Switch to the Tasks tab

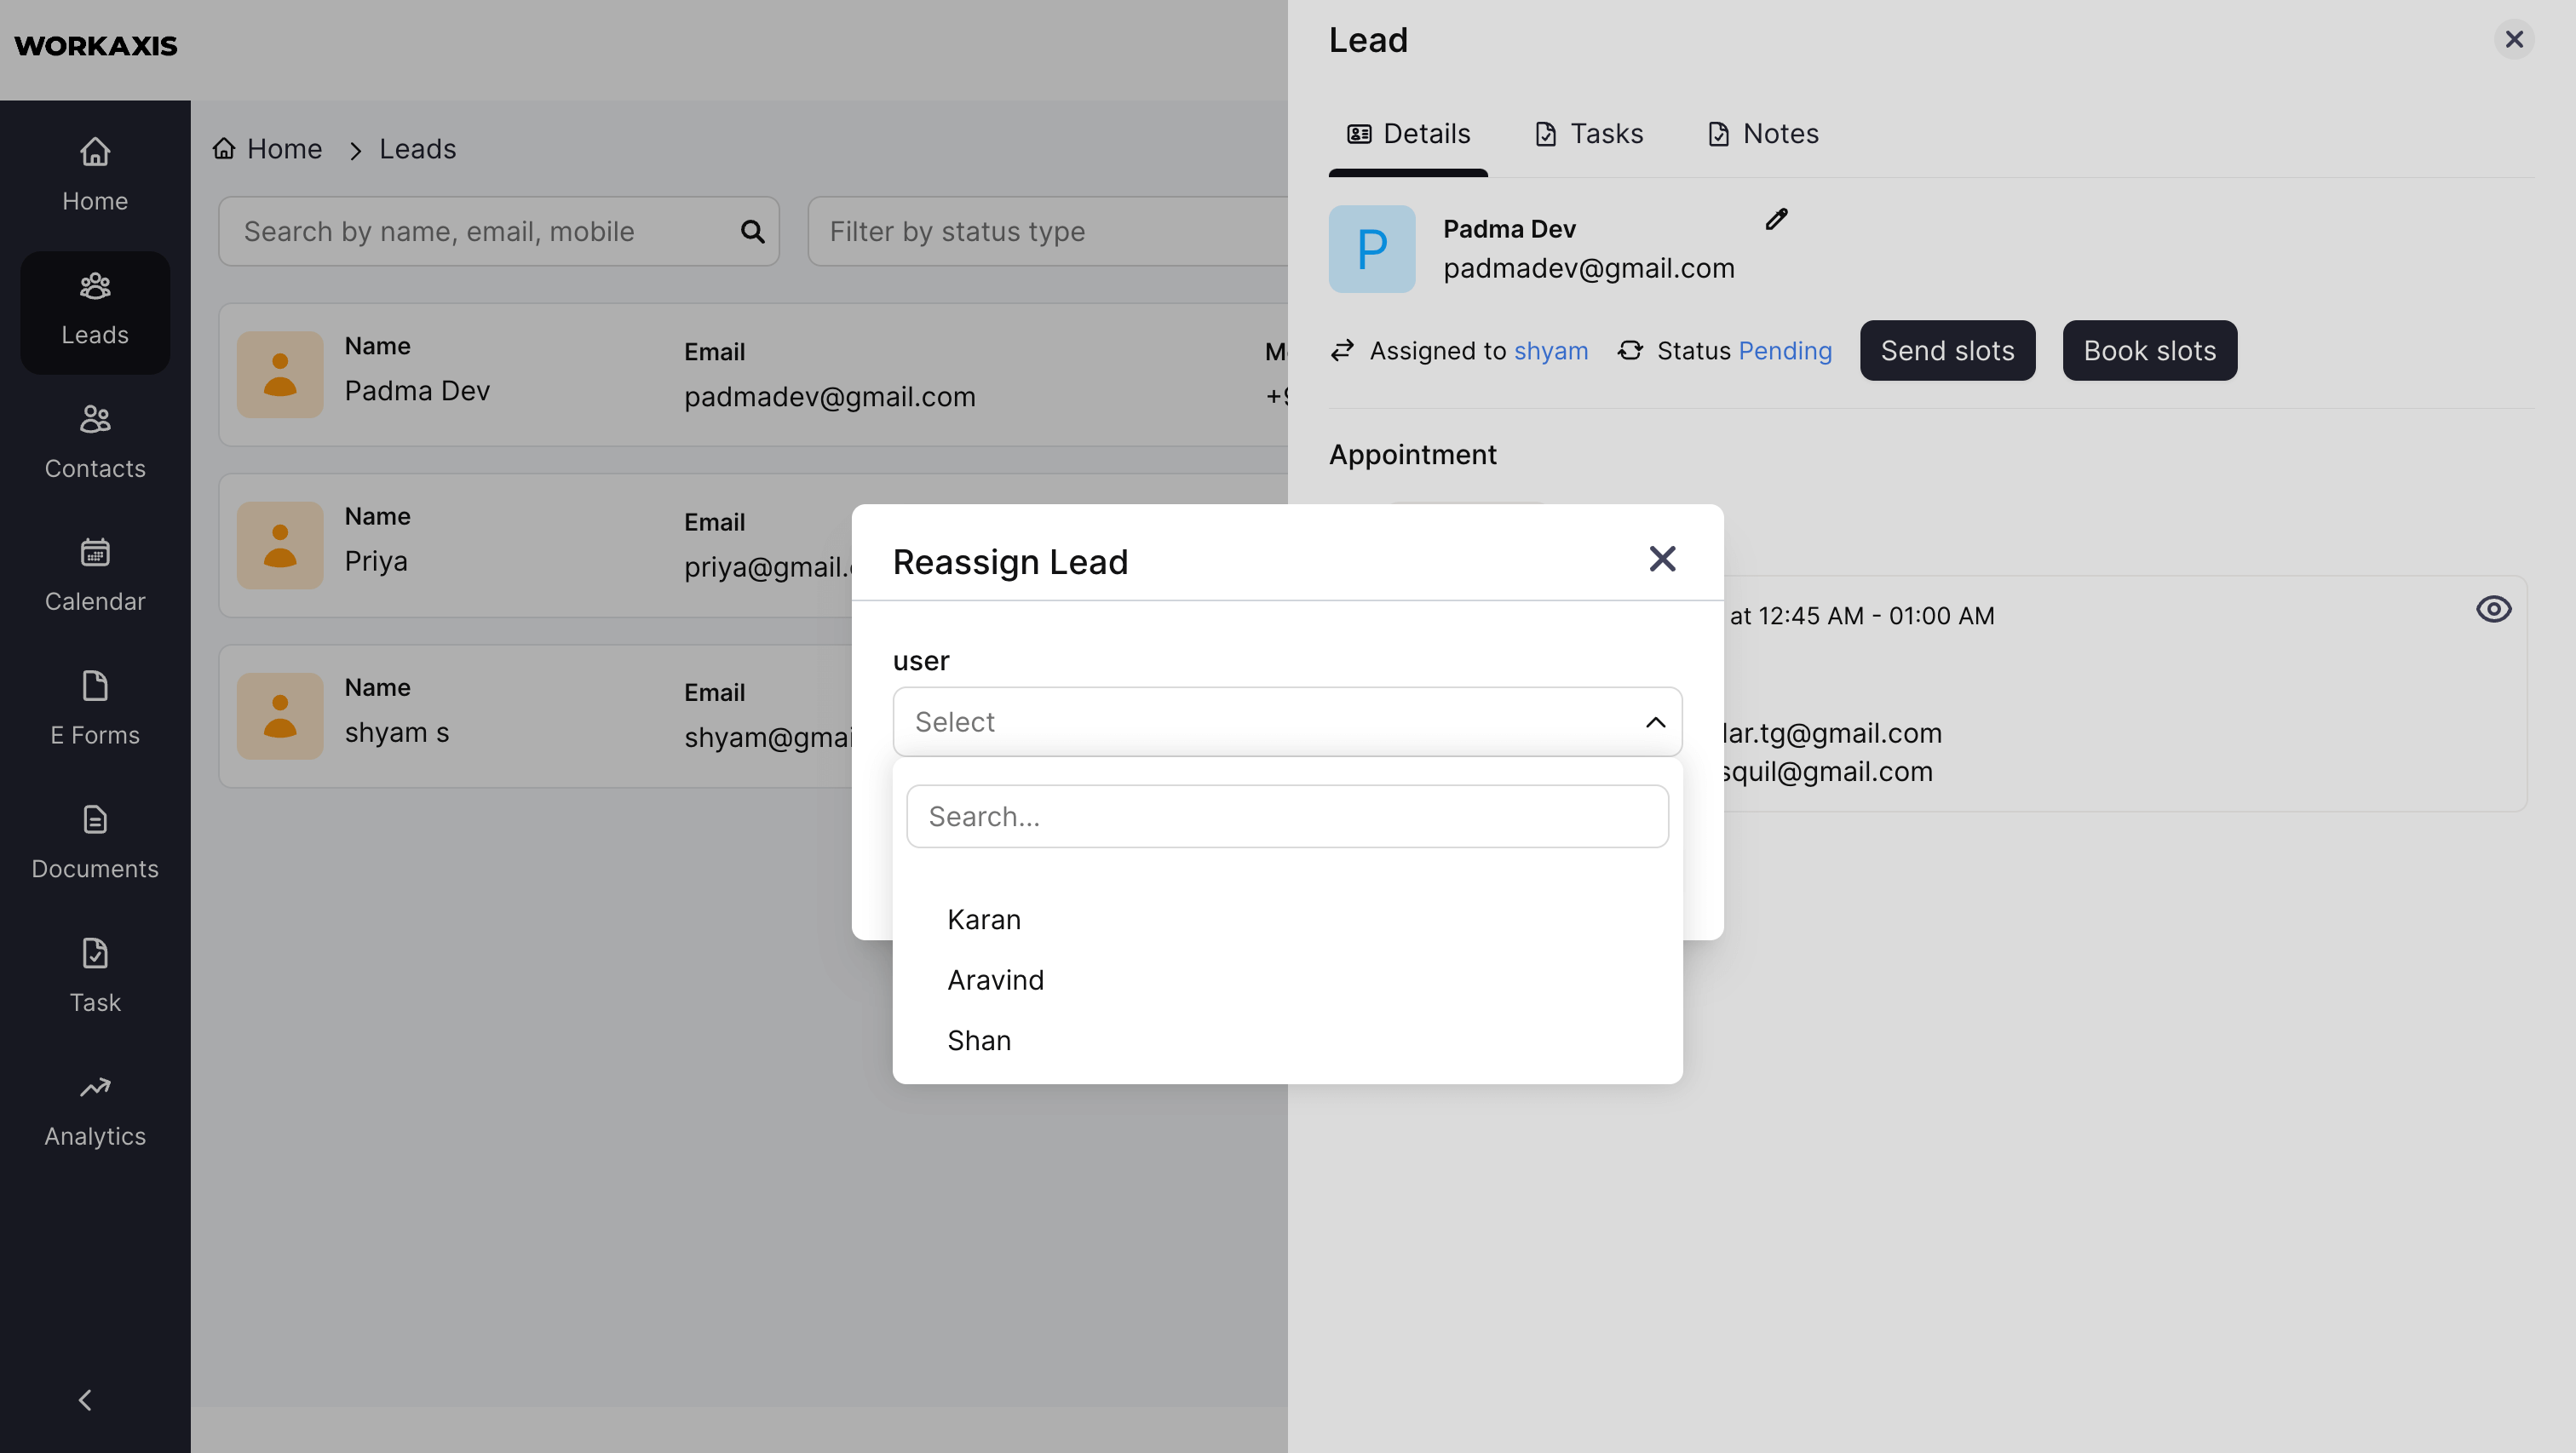(1589, 134)
